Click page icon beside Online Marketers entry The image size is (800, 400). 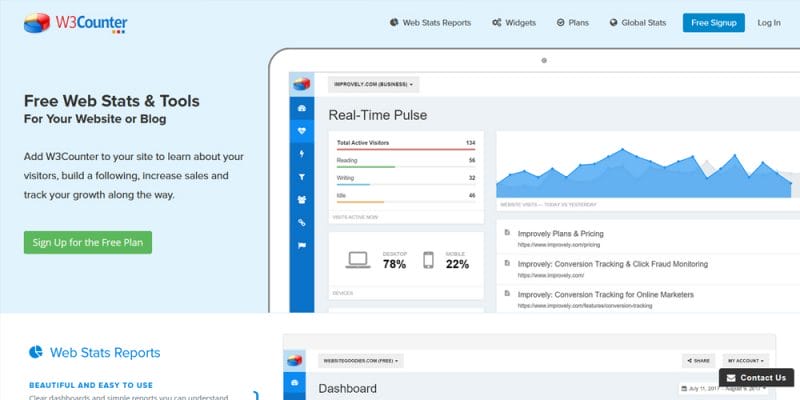click(x=507, y=293)
